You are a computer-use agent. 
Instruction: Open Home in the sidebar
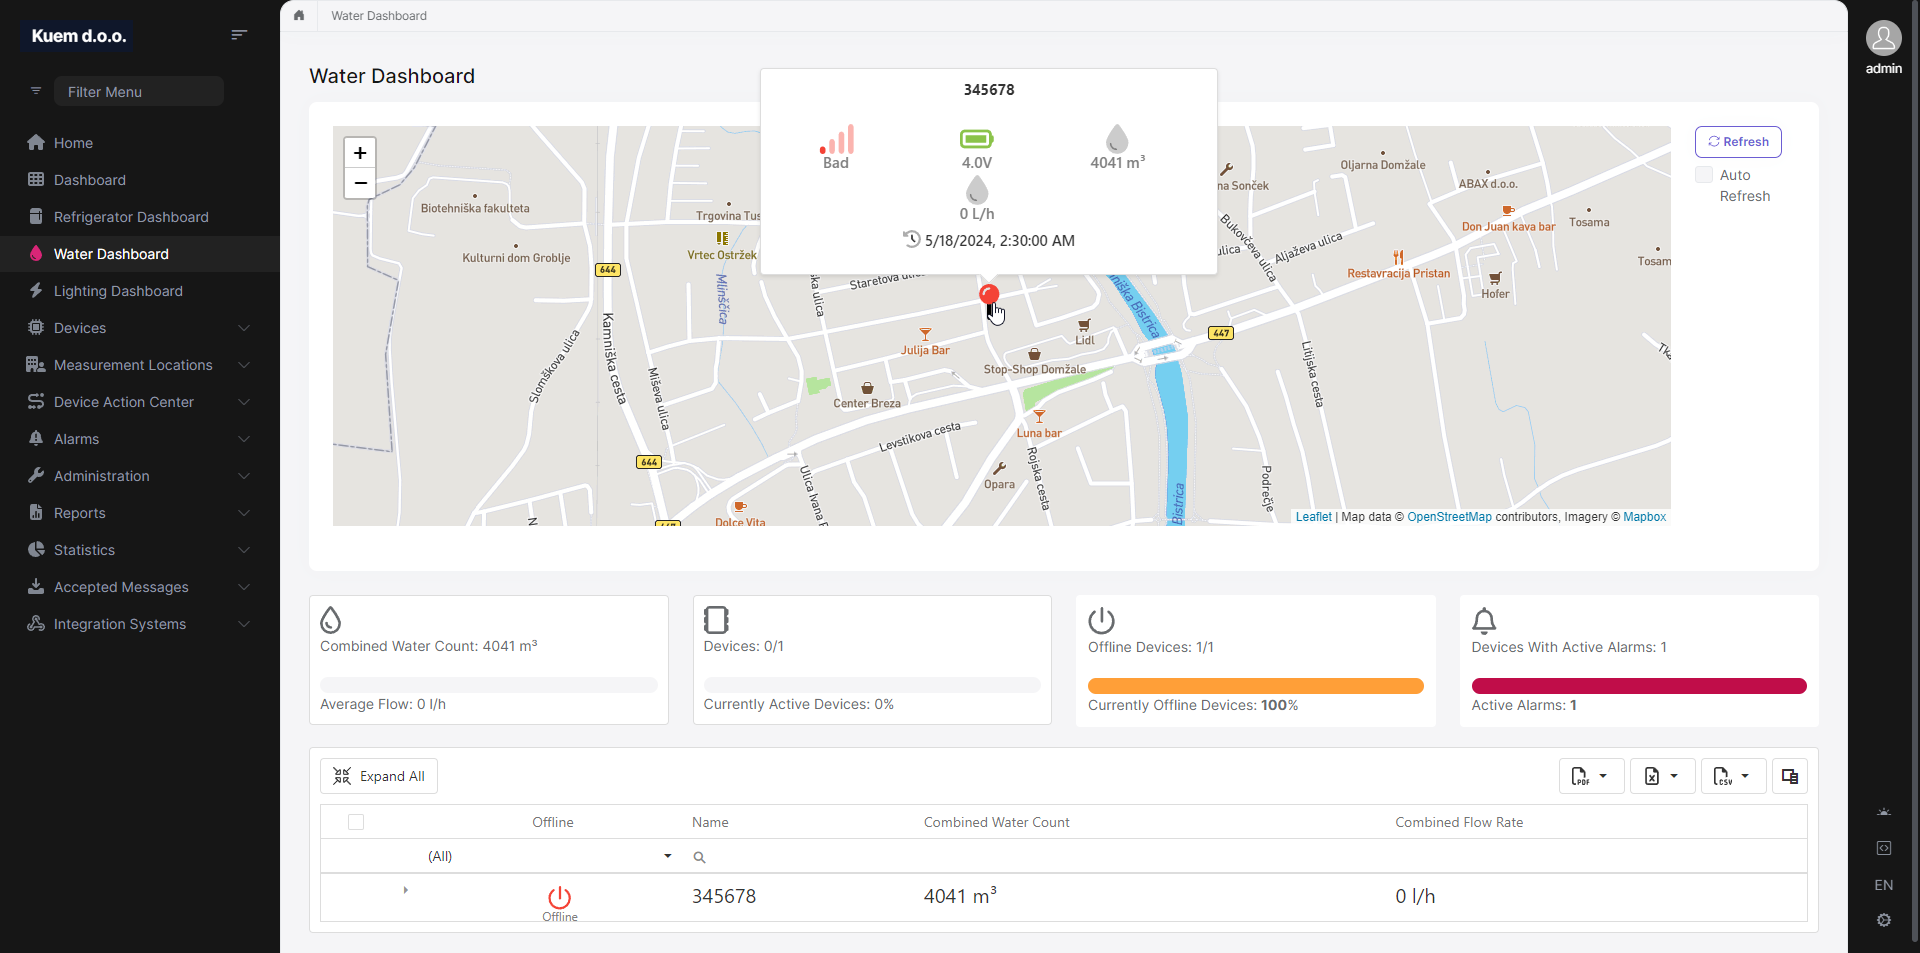(x=139, y=143)
